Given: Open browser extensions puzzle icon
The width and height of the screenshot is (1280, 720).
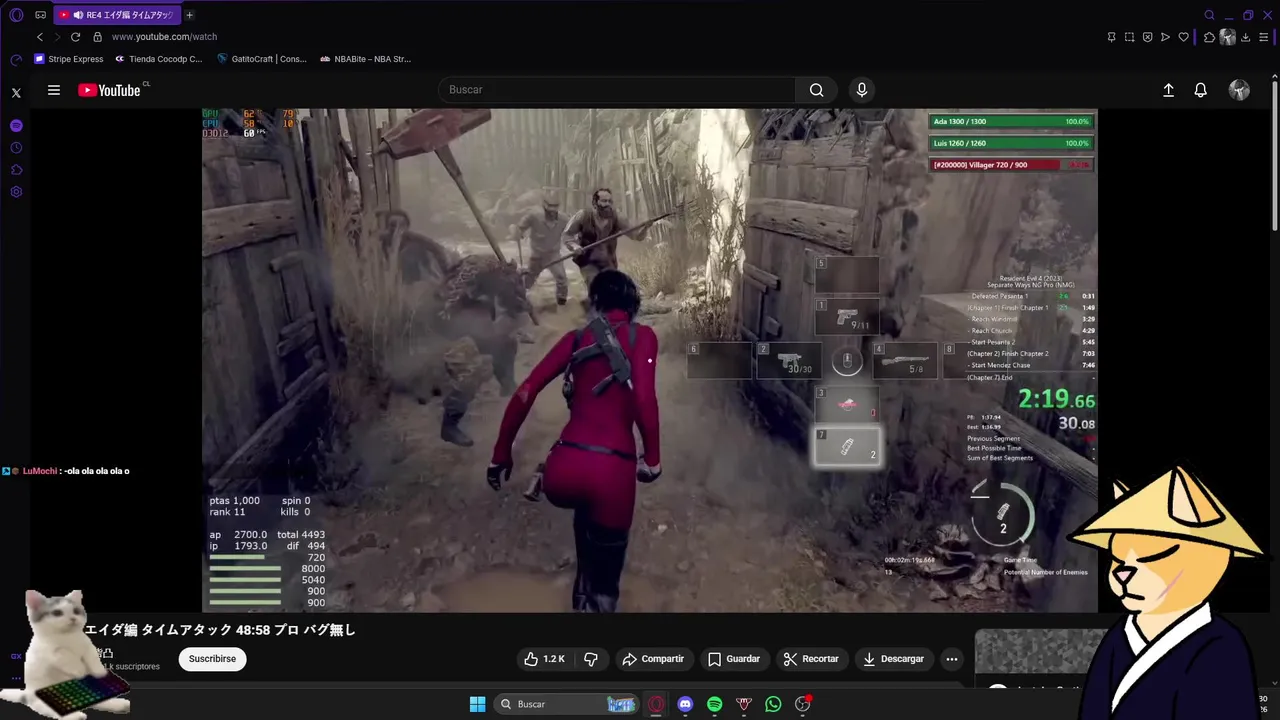Looking at the screenshot, I should point(1209,37).
